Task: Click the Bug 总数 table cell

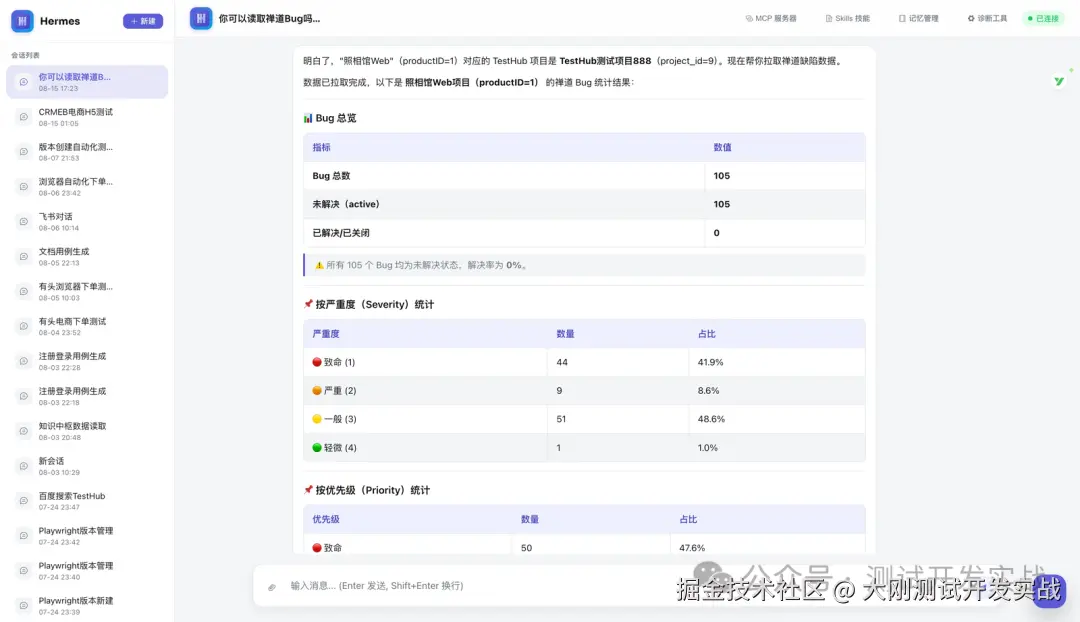Action: 504,176
